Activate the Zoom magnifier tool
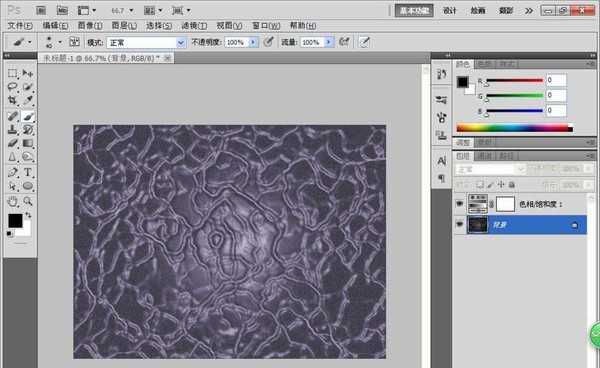The image size is (600, 368). tap(28, 201)
